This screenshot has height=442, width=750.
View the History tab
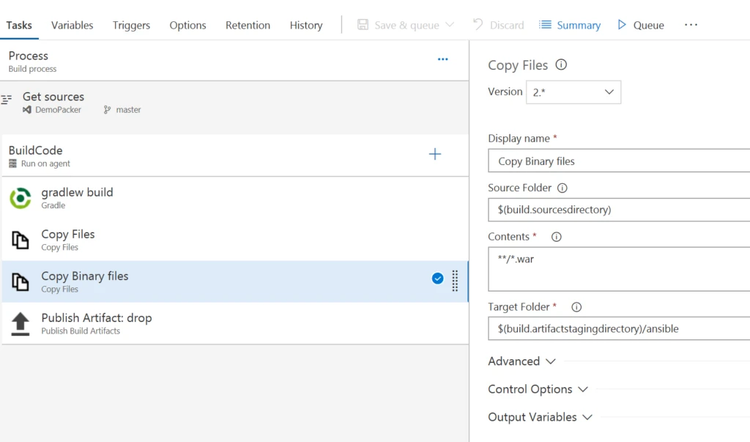tap(306, 25)
